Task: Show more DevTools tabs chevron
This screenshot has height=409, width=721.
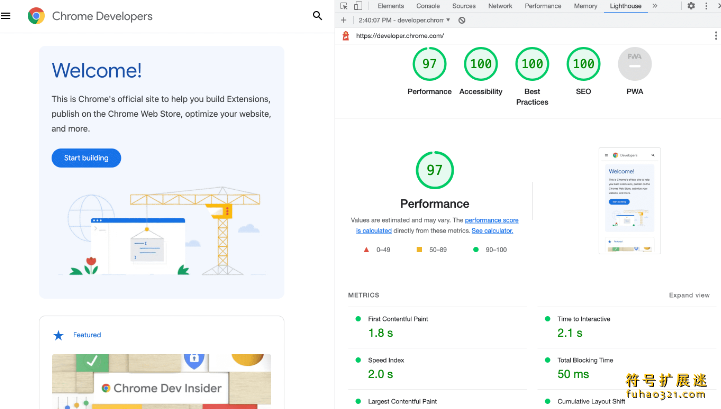Action: pyautogui.click(x=655, y=6)
